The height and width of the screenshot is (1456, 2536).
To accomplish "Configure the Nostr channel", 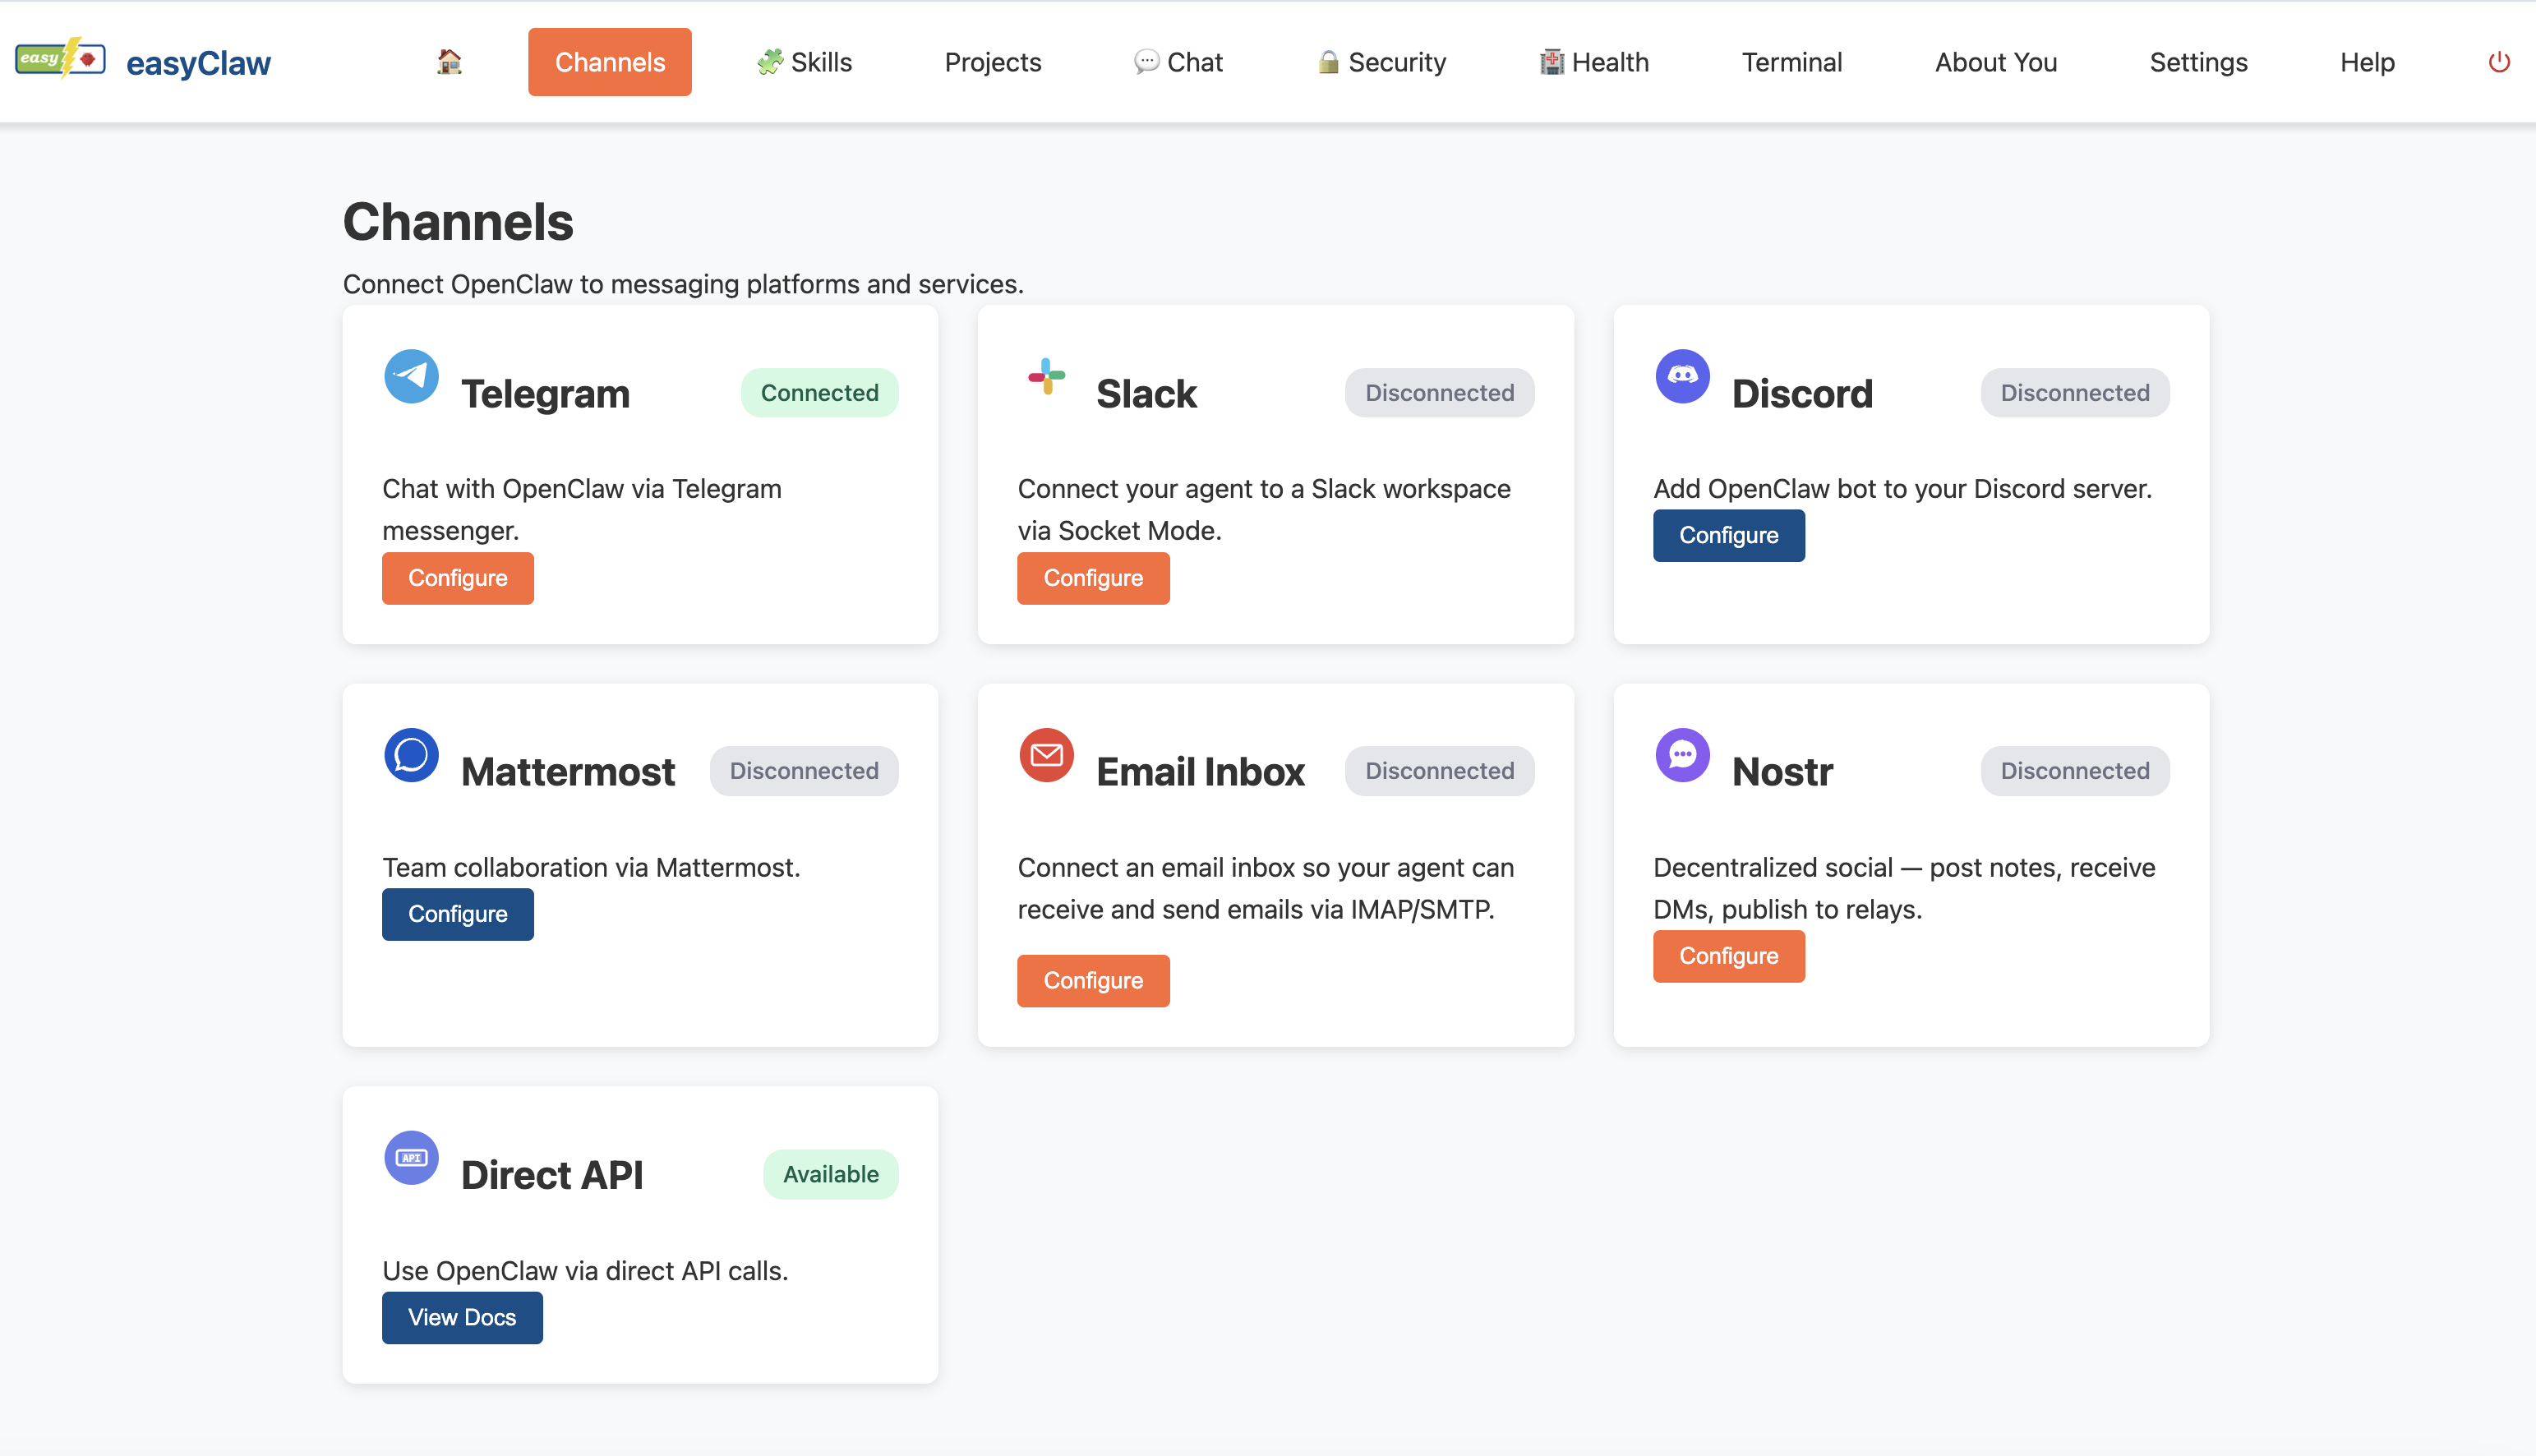I will point(1728,956).
